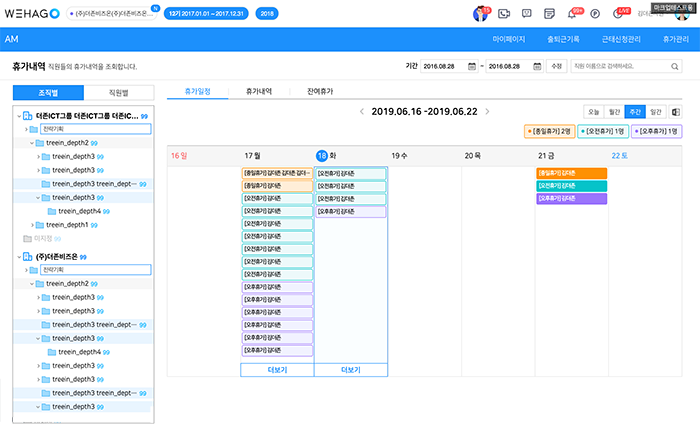Click 더보기 under Monday column
Image resolution: width=700 pixels, height=431 pixels.
[277, 369]
